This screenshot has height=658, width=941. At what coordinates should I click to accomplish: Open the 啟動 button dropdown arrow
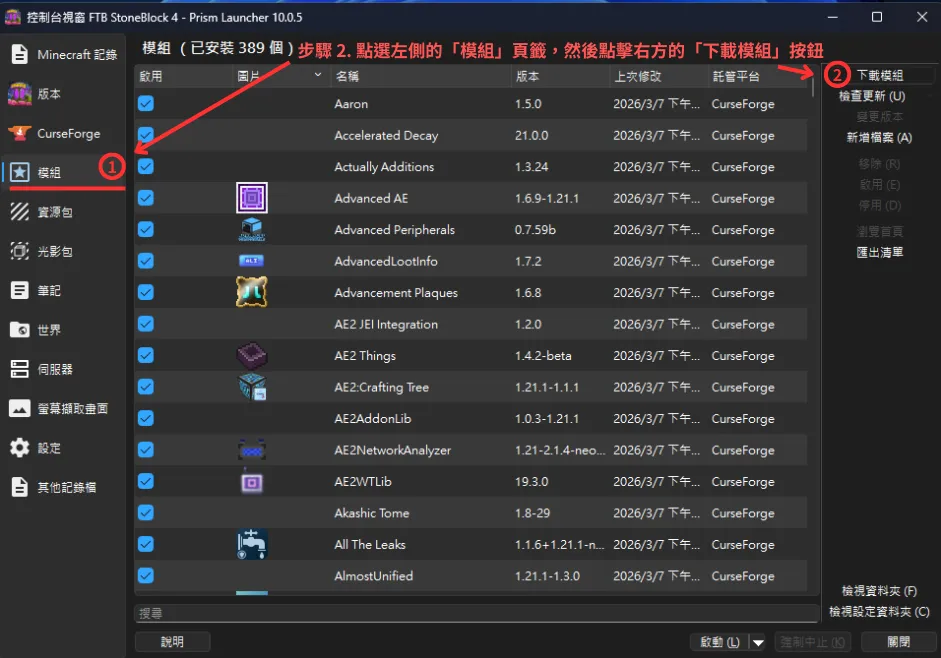758,641
